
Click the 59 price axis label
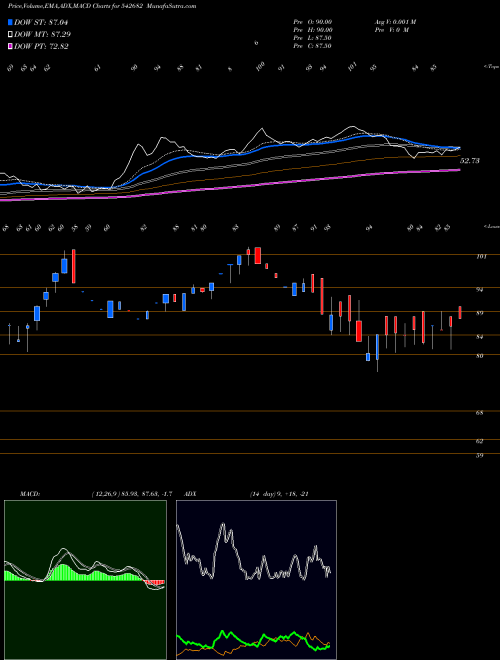(480, 455)
